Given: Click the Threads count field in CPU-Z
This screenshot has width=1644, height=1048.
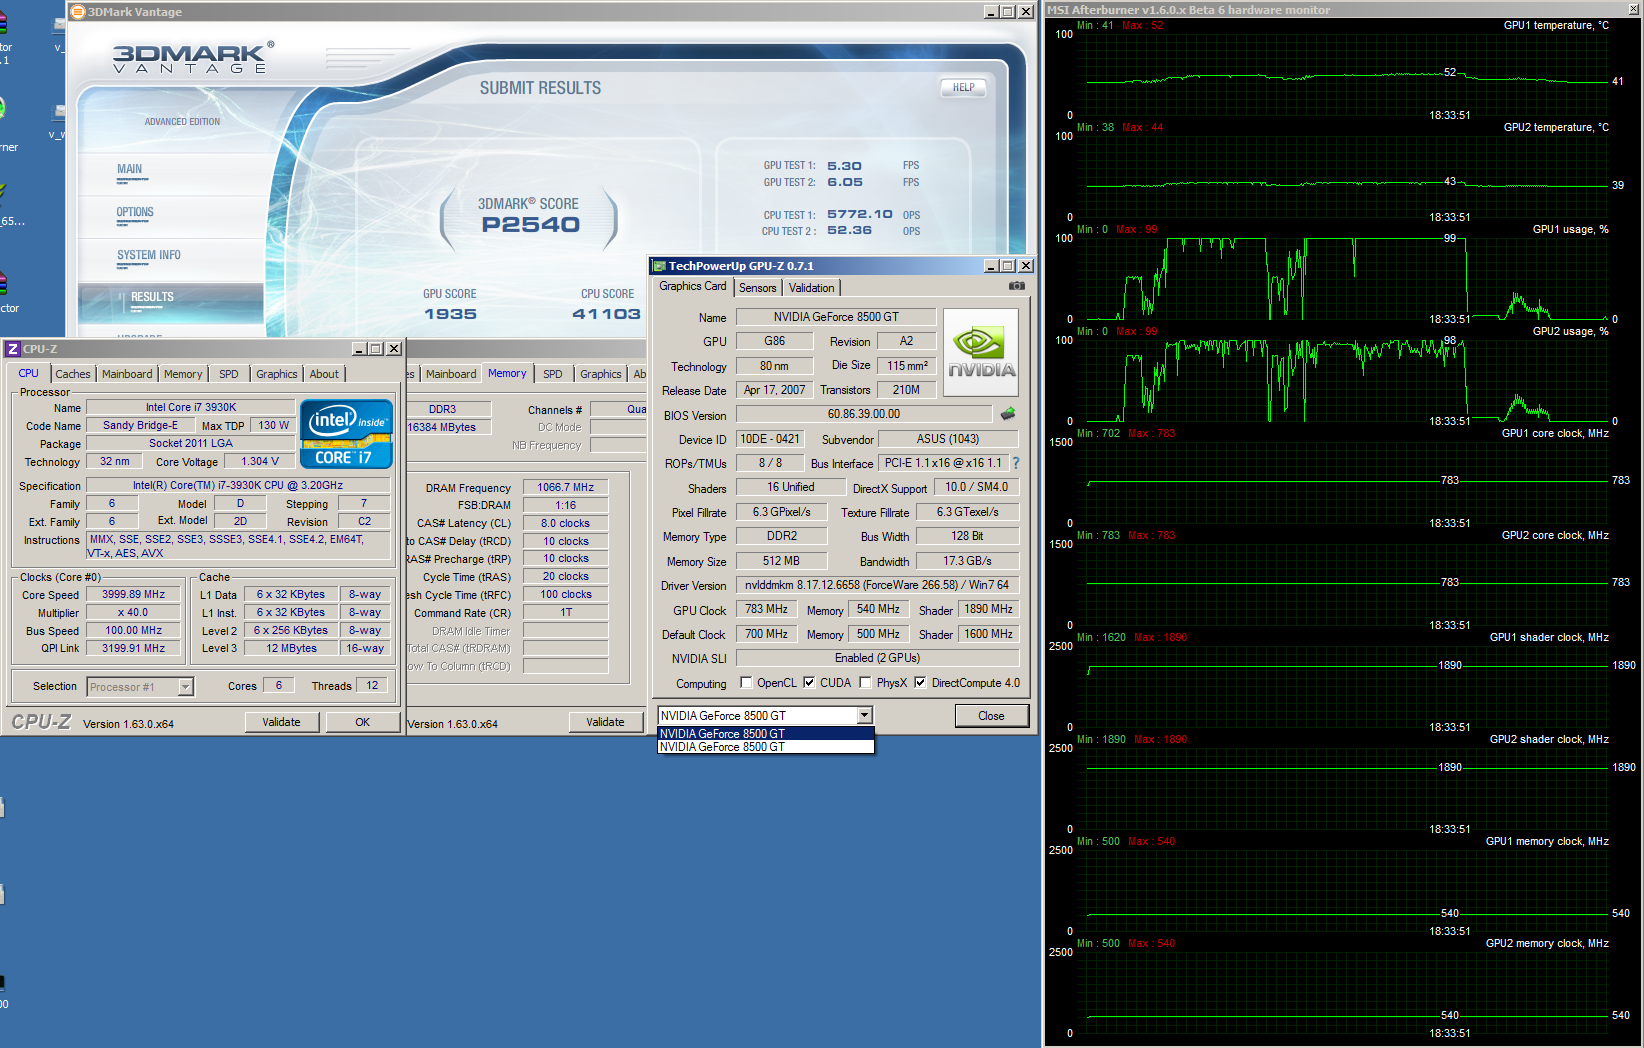Looking at the screenshot, I should pyautogui.click(x=372, y=685).
